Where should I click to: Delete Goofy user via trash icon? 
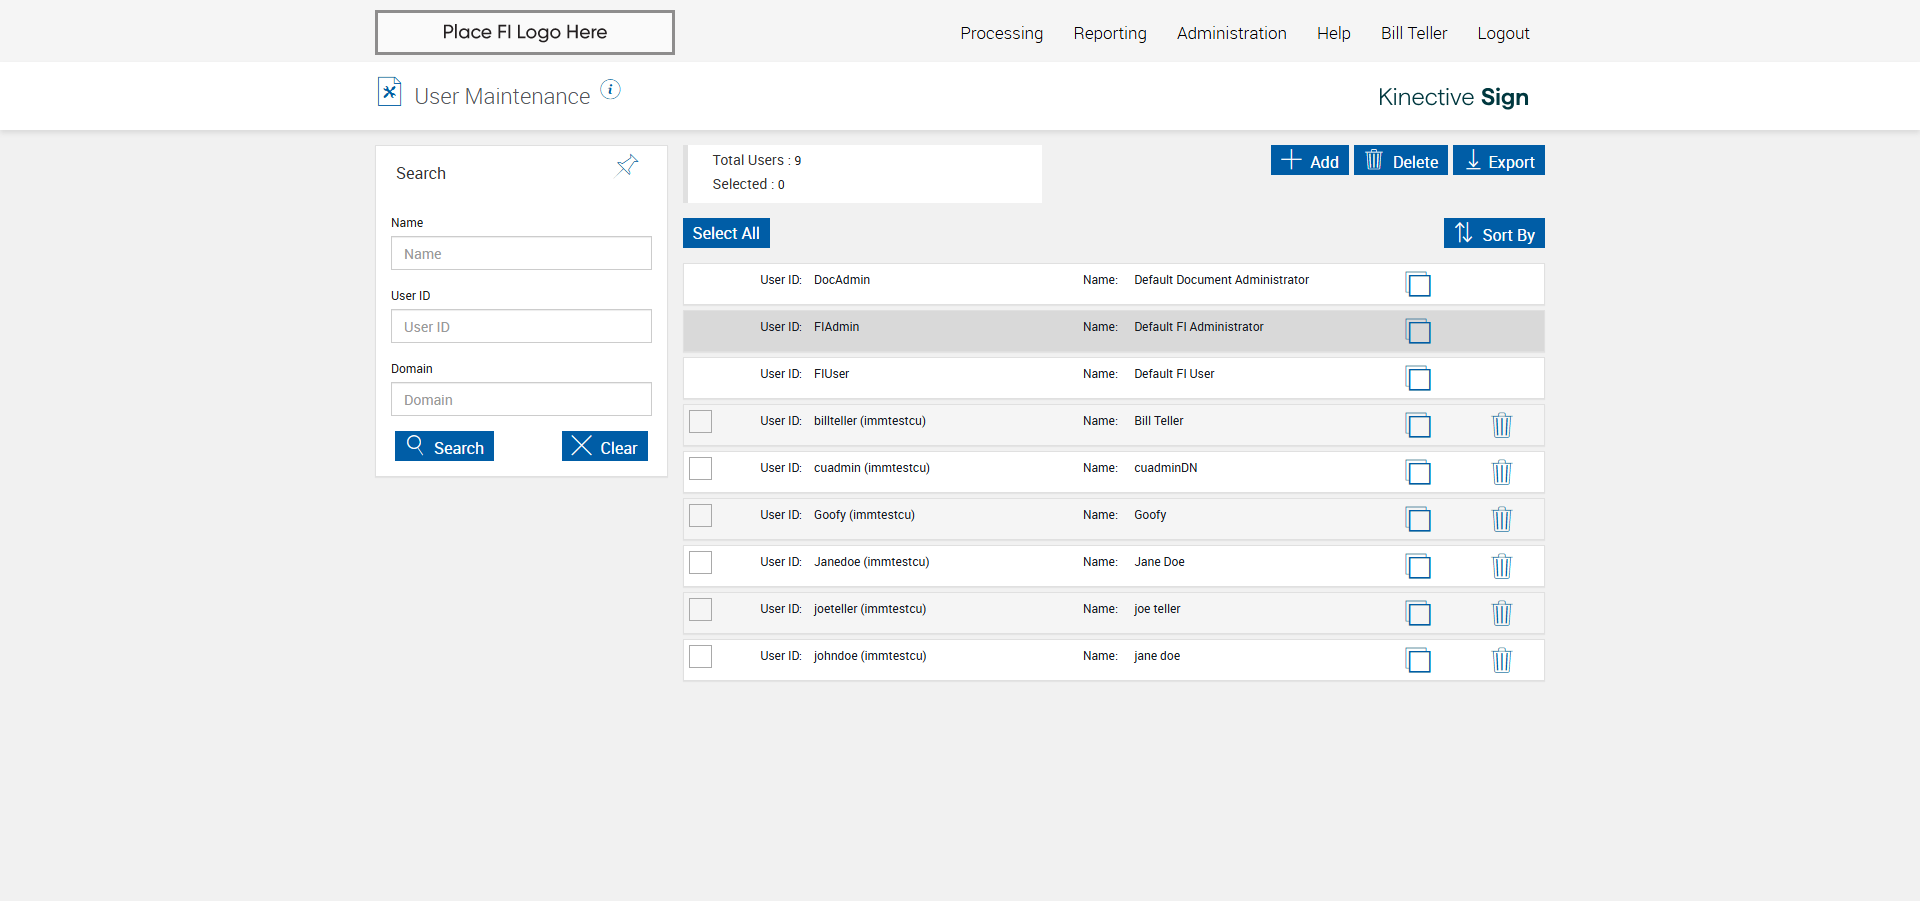click(x=1502, y=519)
